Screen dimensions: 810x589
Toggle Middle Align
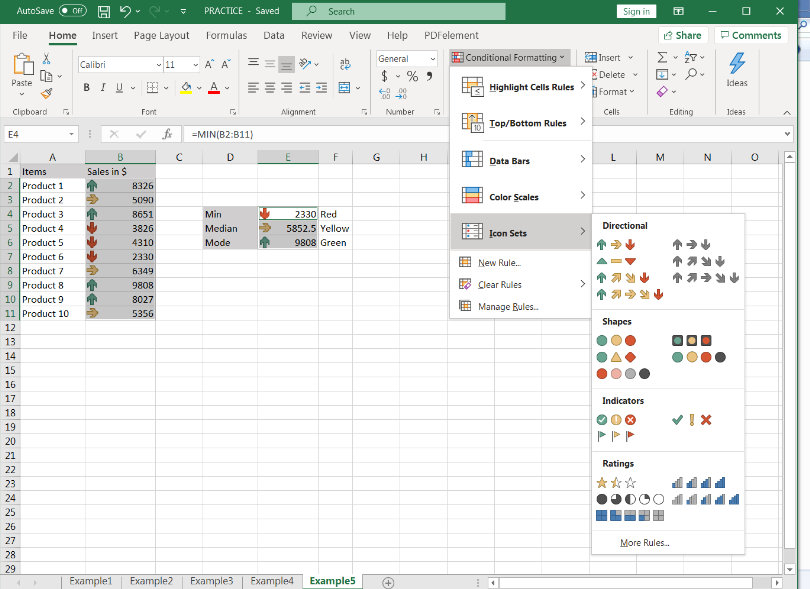click(270, 64)
